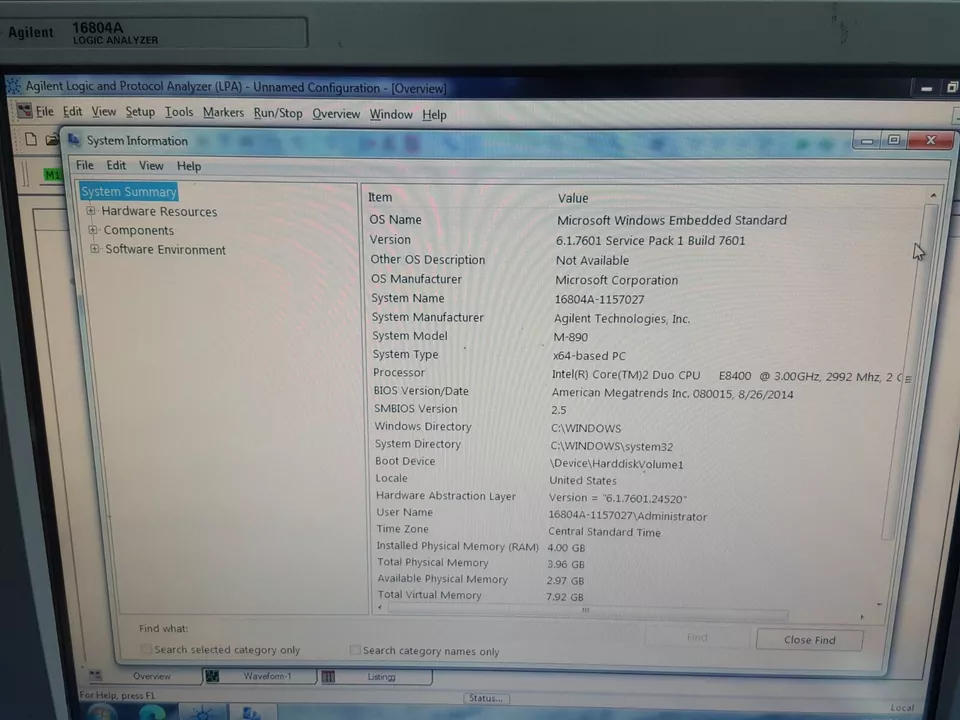Expand the Components tree node
This screenshot has height=720, width=960.
coord(93,230)
